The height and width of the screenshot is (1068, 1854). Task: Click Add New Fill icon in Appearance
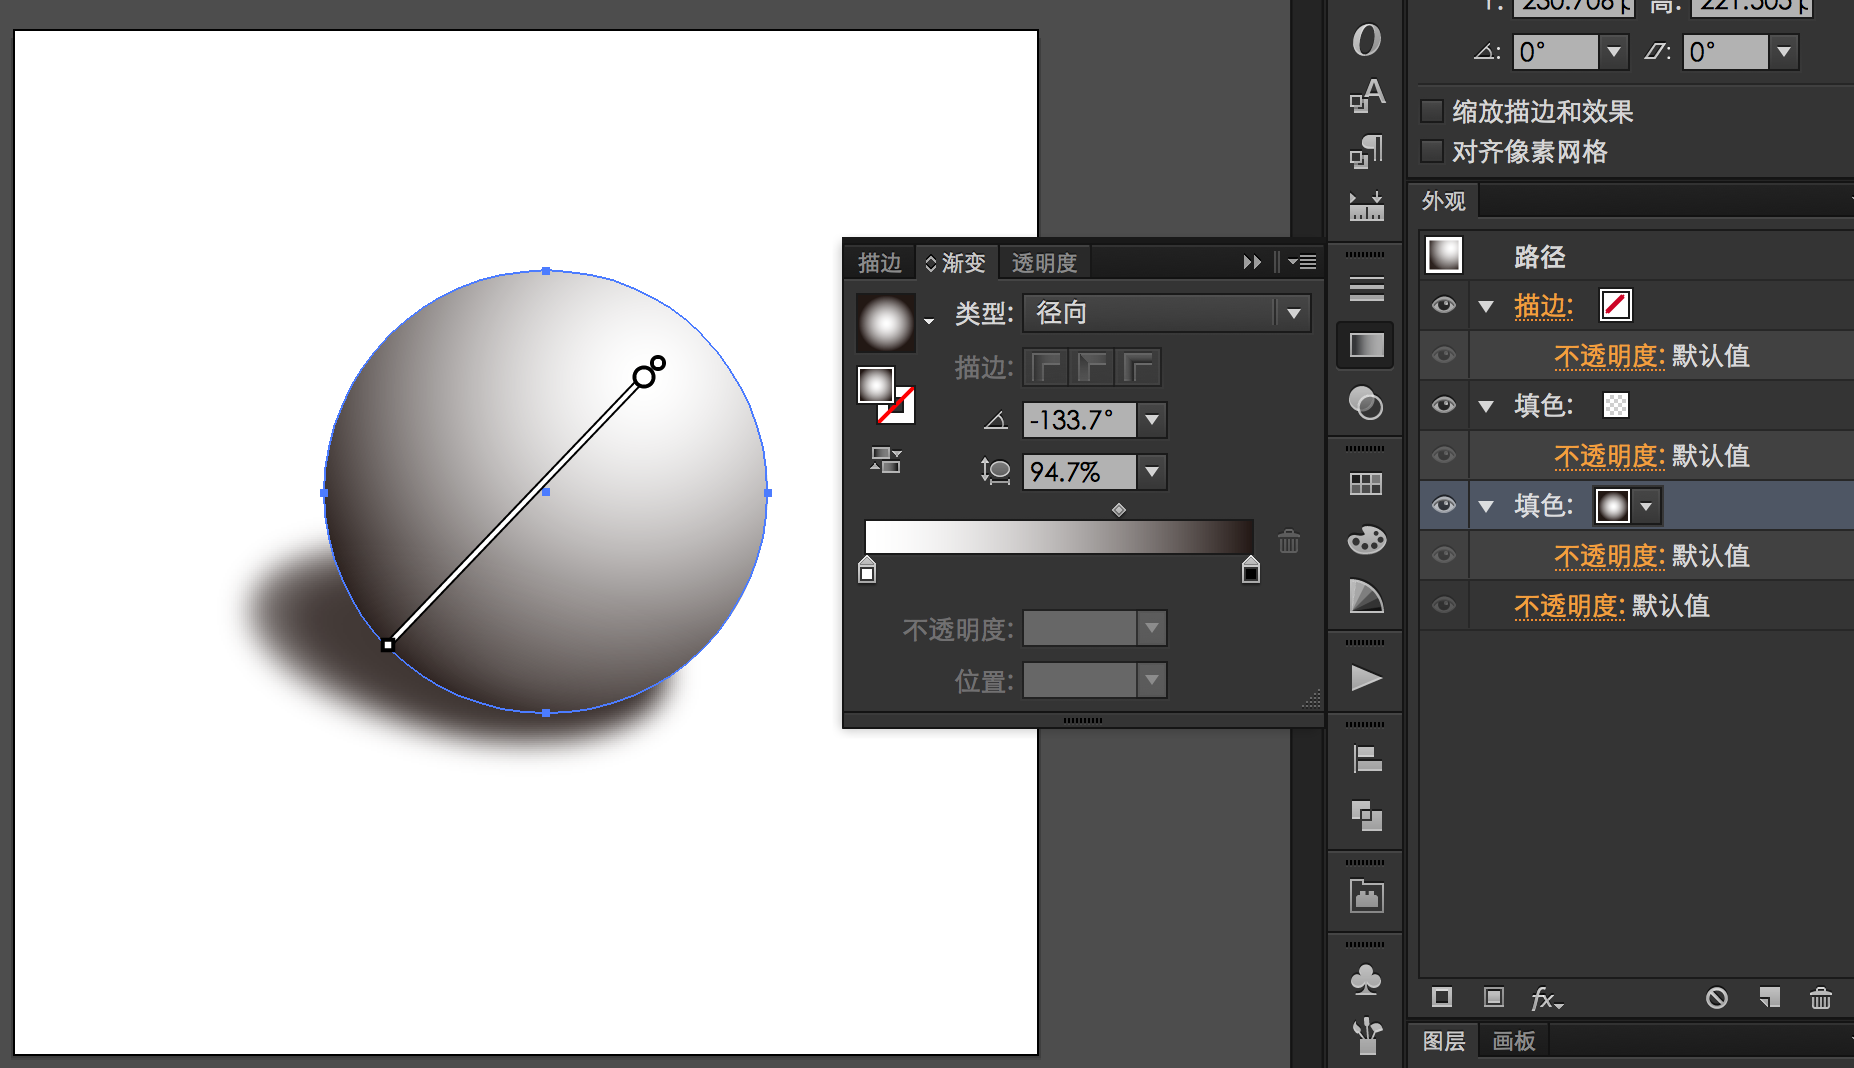1493,997
